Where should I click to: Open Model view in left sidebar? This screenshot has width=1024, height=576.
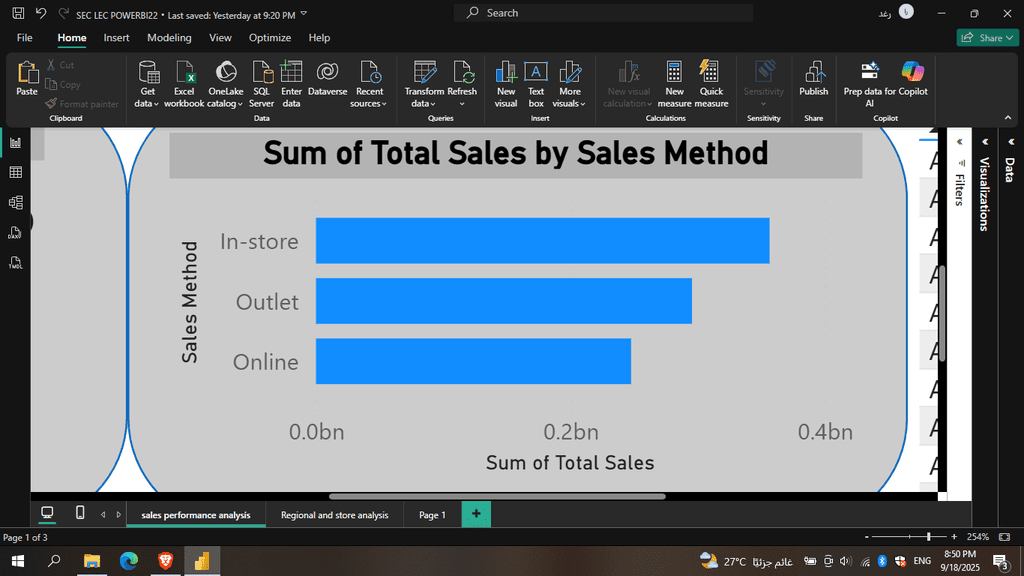coord(15,203)
